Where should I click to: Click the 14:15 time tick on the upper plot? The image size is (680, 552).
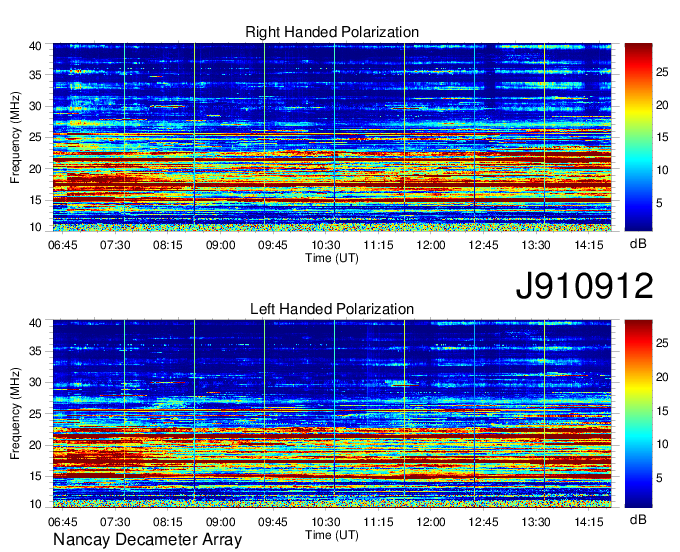click(588, 245)
